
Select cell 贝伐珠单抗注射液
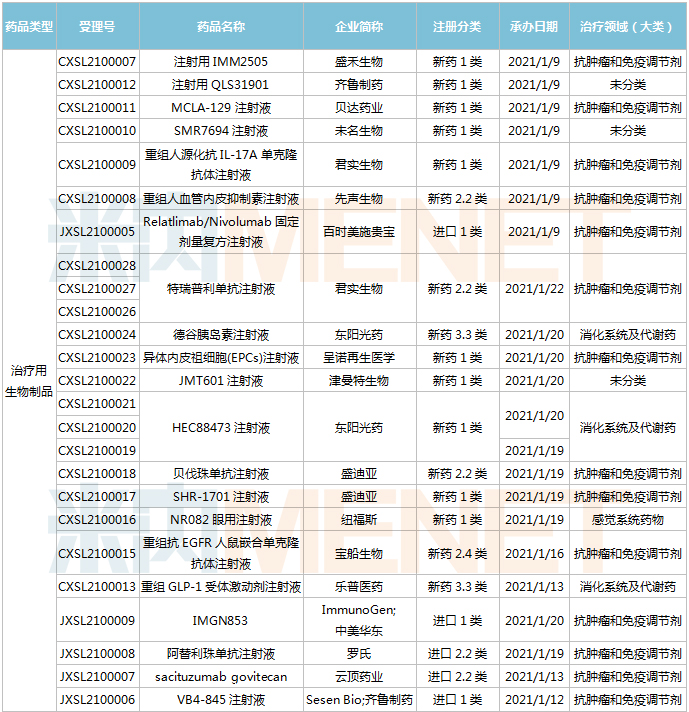click(x=221, y=474)
